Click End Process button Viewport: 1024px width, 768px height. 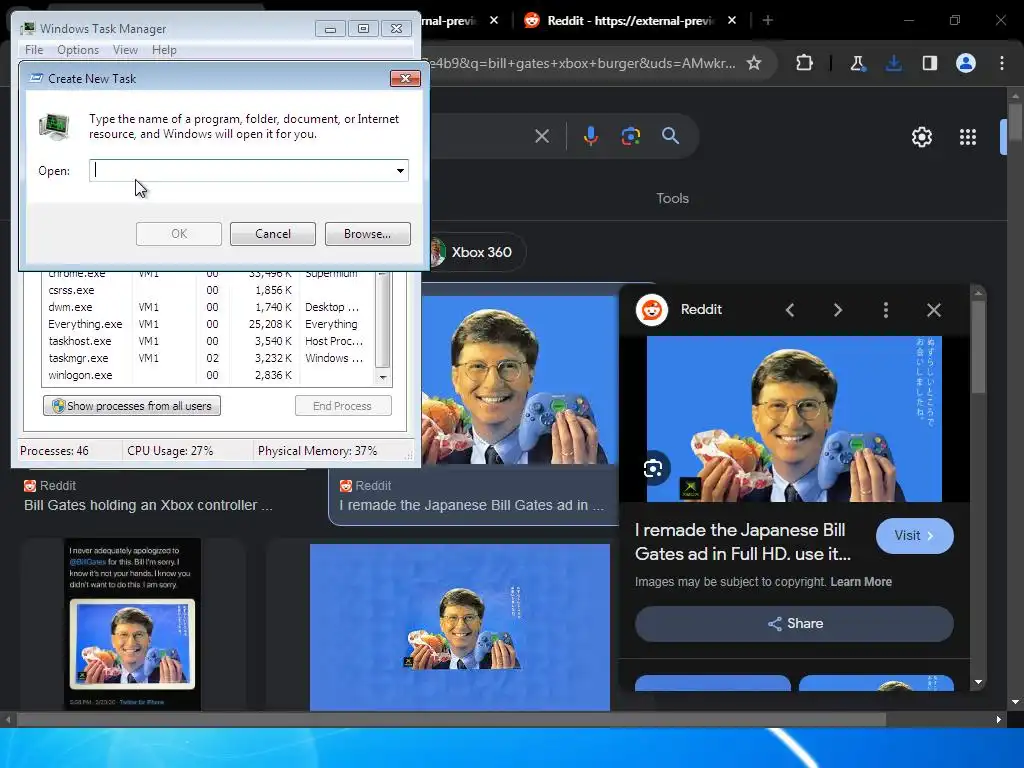(x=343, y=406)
